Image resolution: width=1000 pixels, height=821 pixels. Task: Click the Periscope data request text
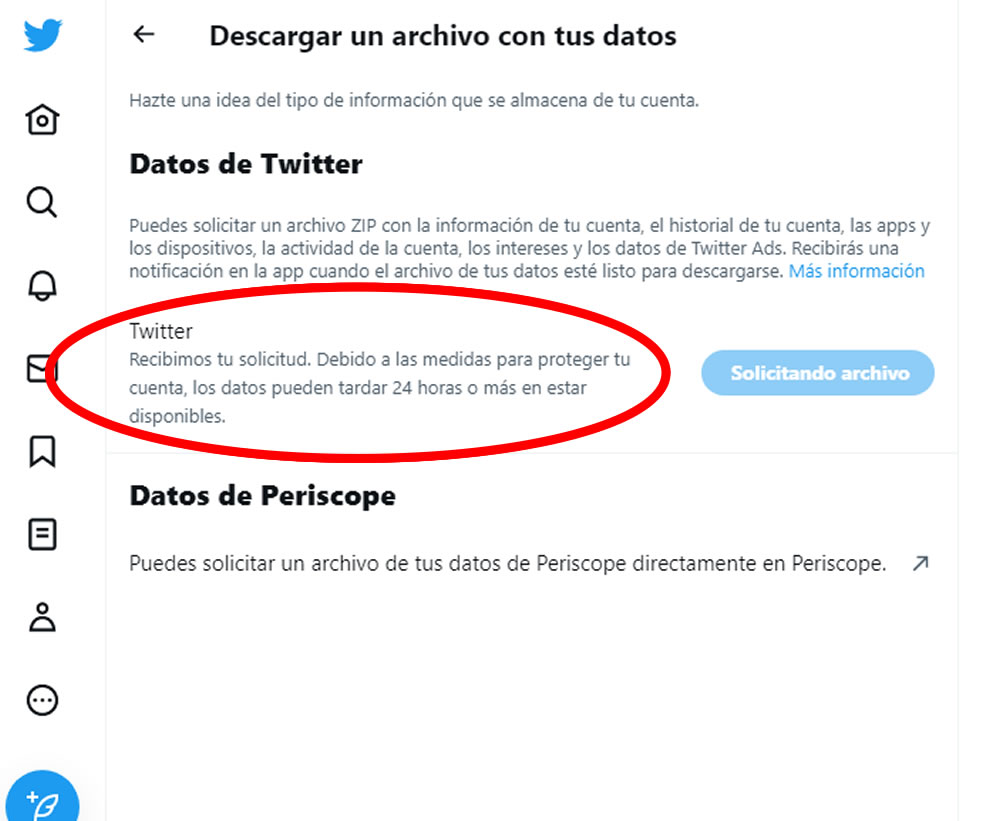tap(508, 563)
